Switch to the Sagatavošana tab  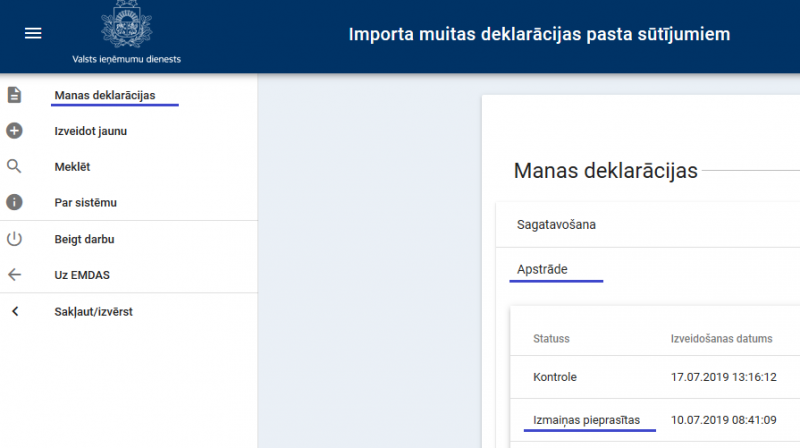pos(556,225)
